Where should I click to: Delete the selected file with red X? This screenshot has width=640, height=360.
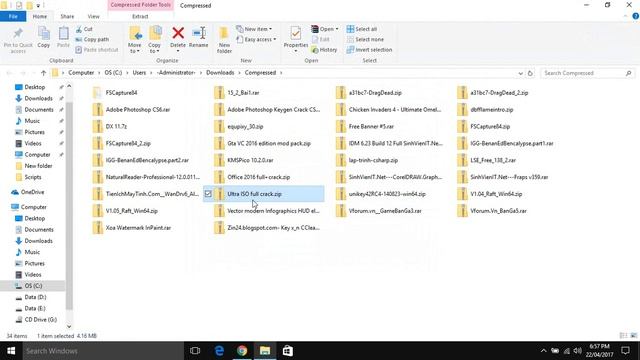pyautogui.click(x=178, y=38)
